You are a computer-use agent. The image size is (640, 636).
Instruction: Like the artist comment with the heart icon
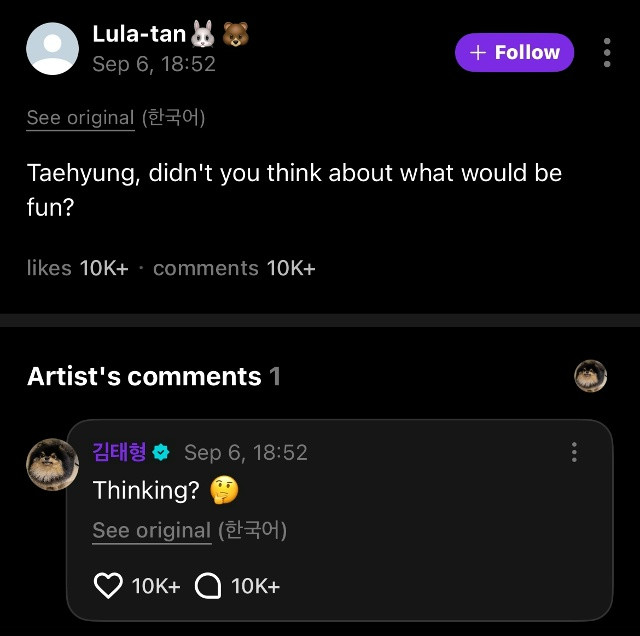[x=107, y=586]
